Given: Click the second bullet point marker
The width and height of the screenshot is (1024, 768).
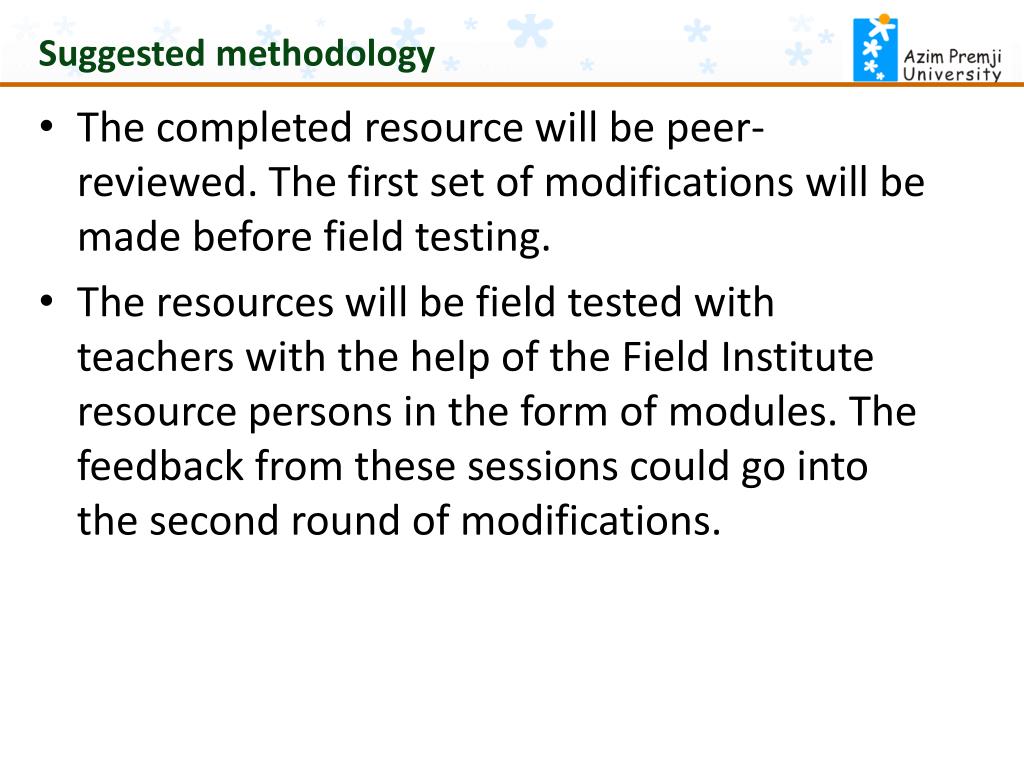Looking at the screenshot, I should (x=46, y=301).
